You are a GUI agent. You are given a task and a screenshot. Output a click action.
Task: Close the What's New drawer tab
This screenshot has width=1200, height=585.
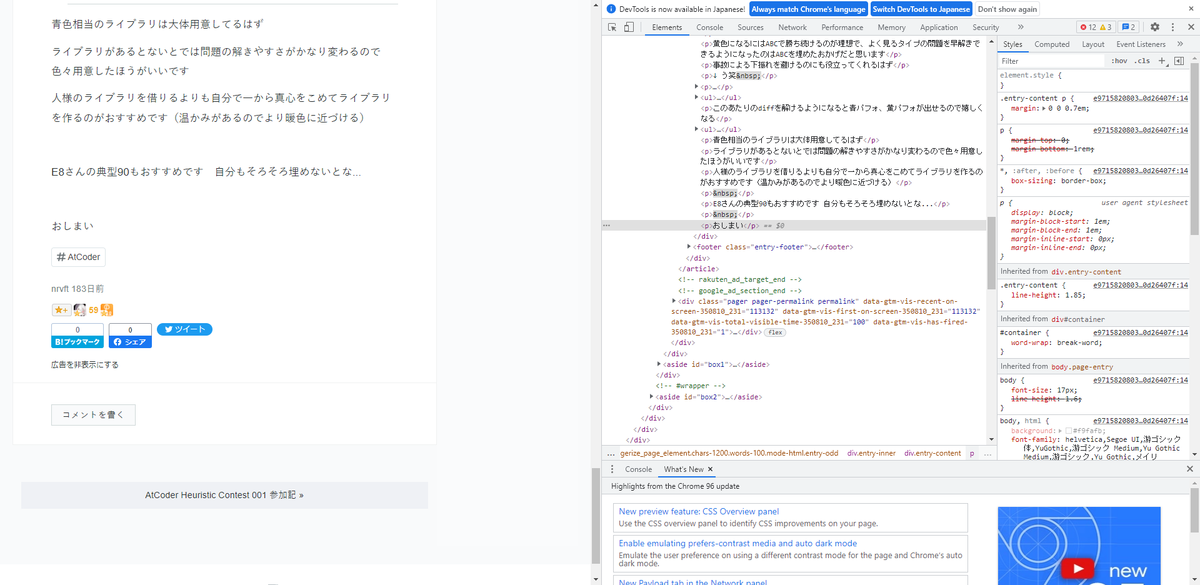pos(710,469)
